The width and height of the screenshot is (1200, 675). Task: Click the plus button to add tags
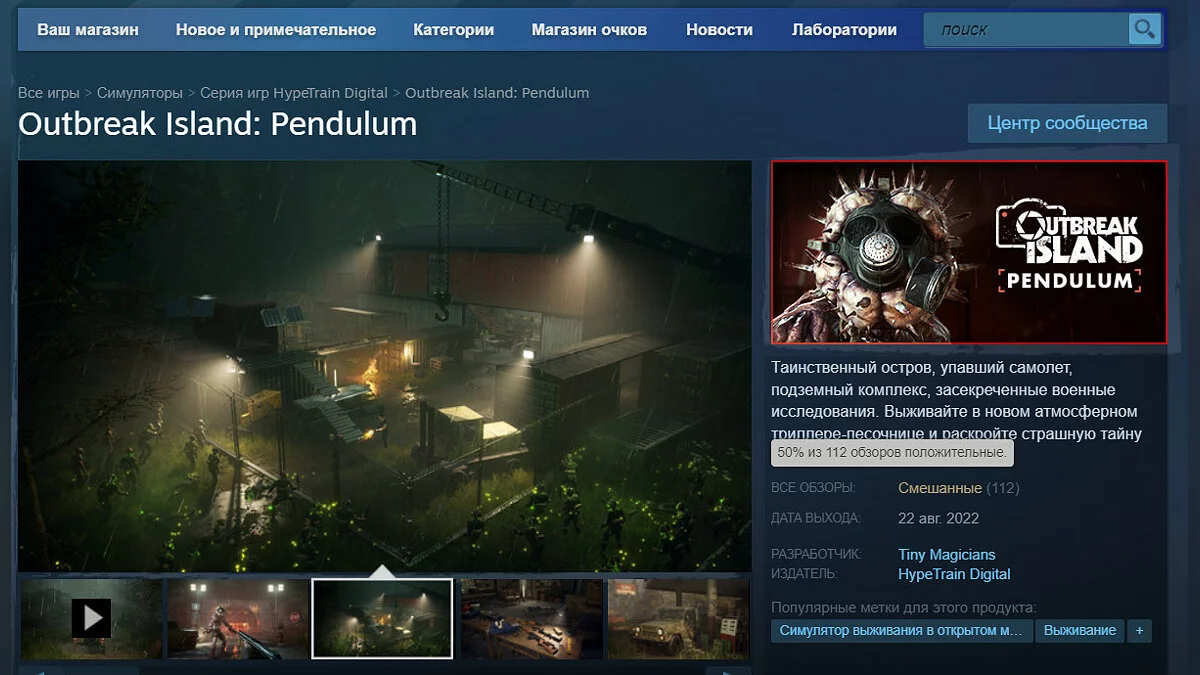[x=1139, y=631]
